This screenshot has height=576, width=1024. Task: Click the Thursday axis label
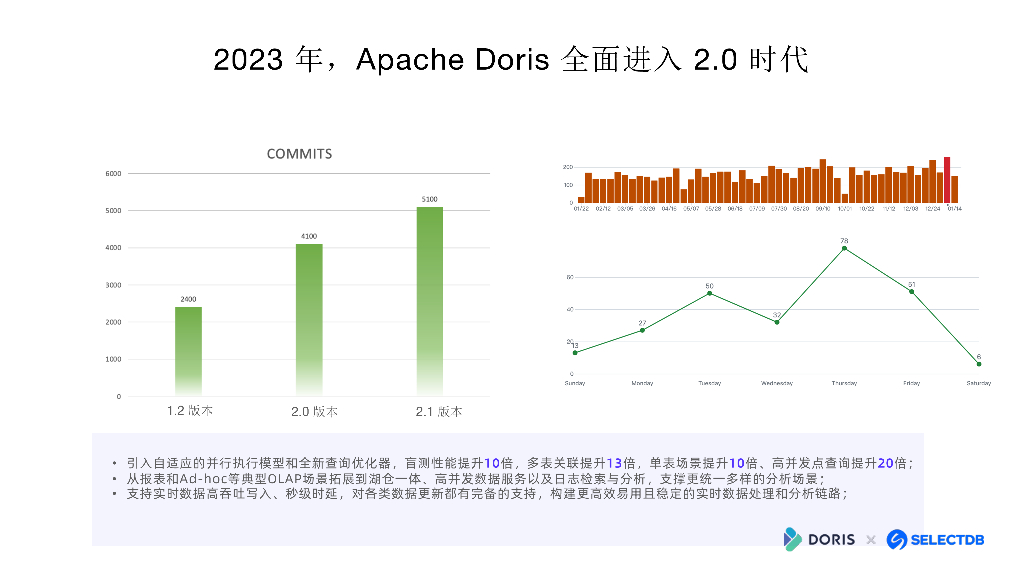pos(844,383)
